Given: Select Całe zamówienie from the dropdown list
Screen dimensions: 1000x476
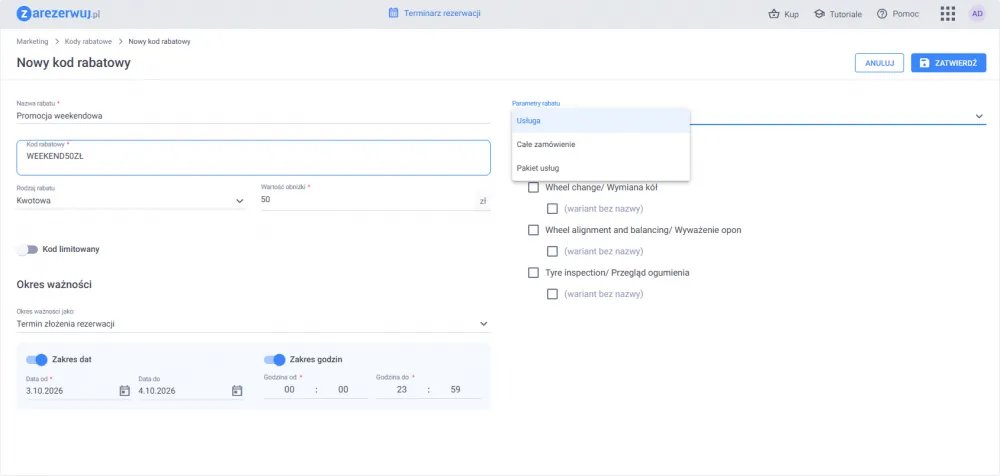Looking at the screenshot, I should [x=601, y=145].
